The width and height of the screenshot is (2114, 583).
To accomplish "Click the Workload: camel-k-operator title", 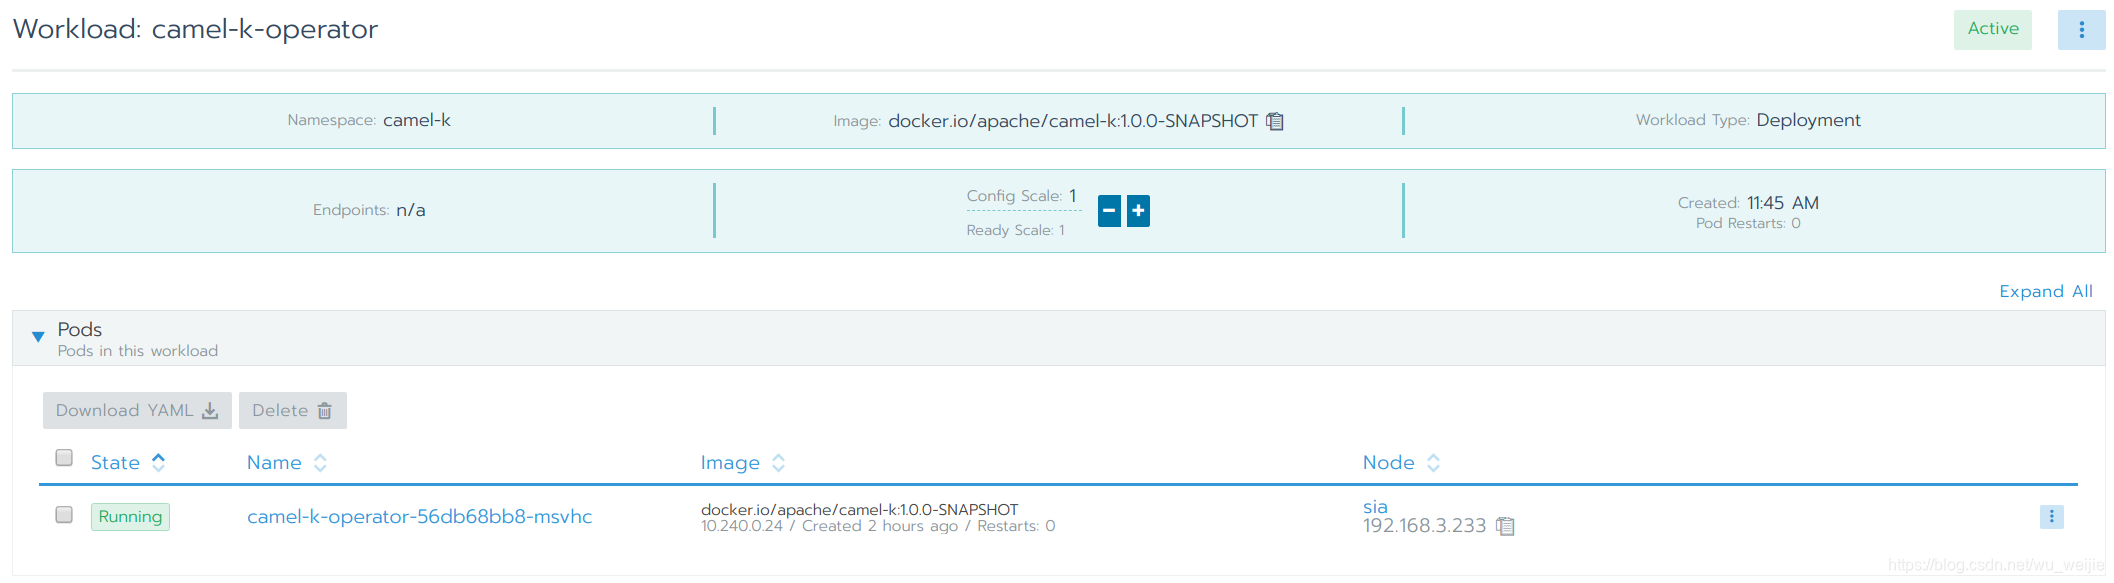I will click(x=195, y=30).
